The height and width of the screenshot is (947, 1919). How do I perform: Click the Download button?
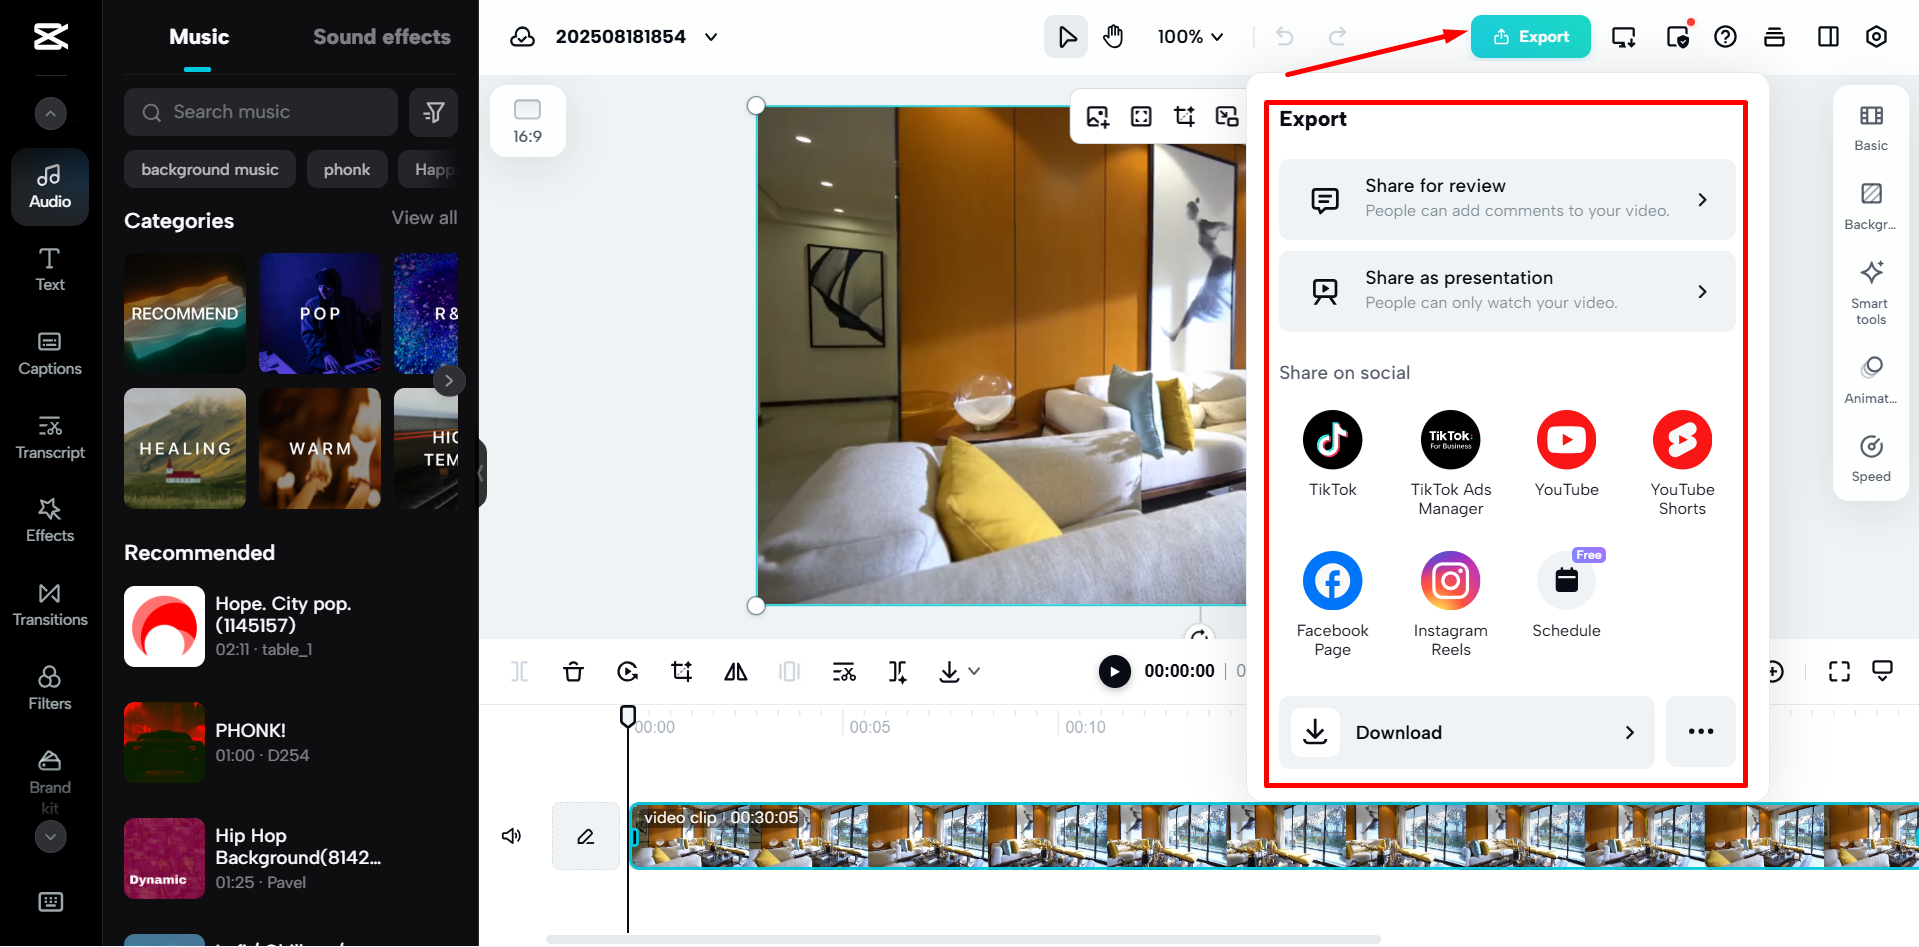tap(1466, 732)
